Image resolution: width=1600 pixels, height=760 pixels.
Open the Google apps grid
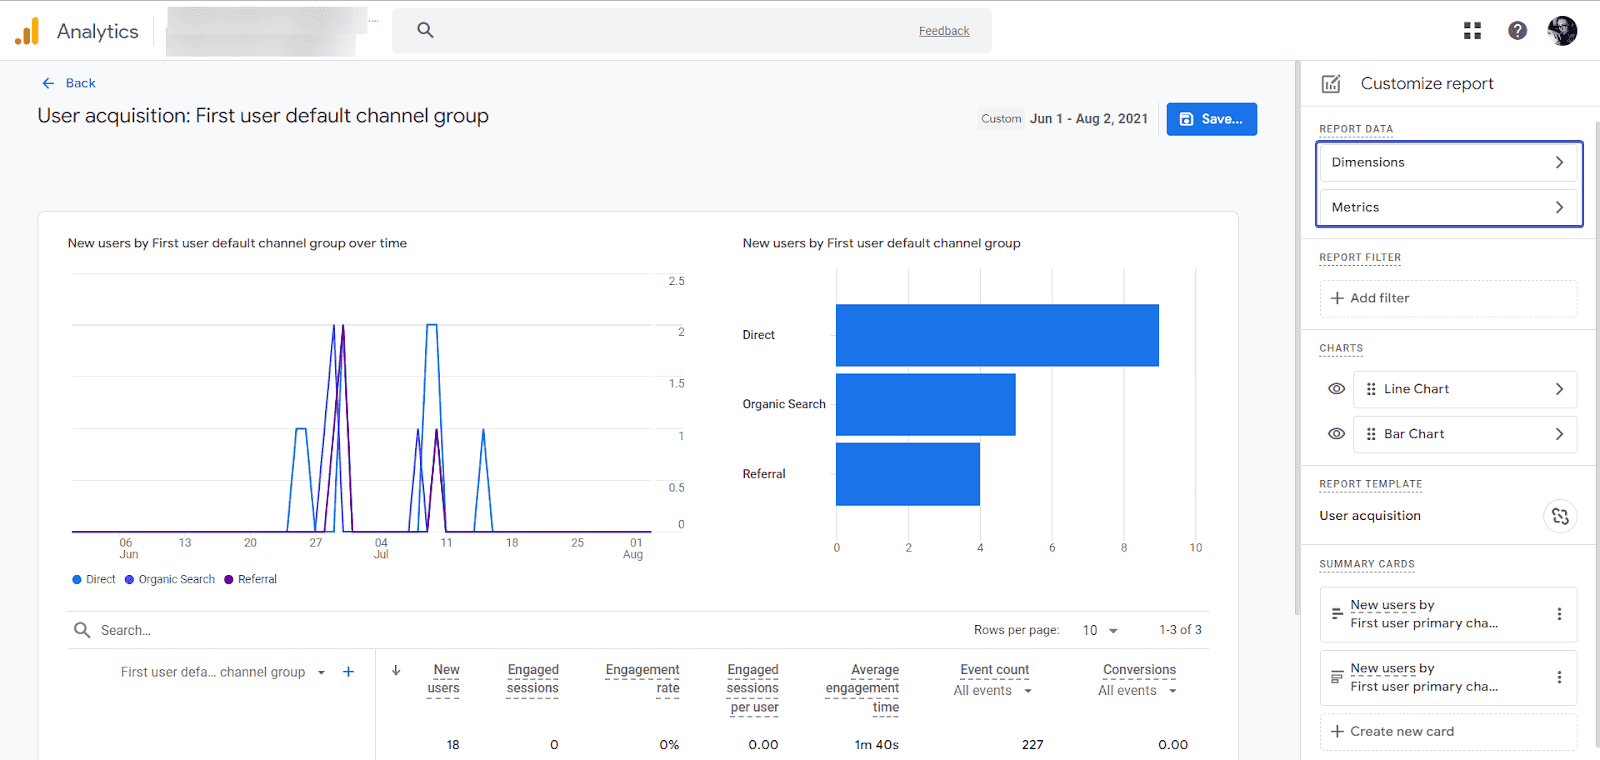click(x=1472, y=31)
